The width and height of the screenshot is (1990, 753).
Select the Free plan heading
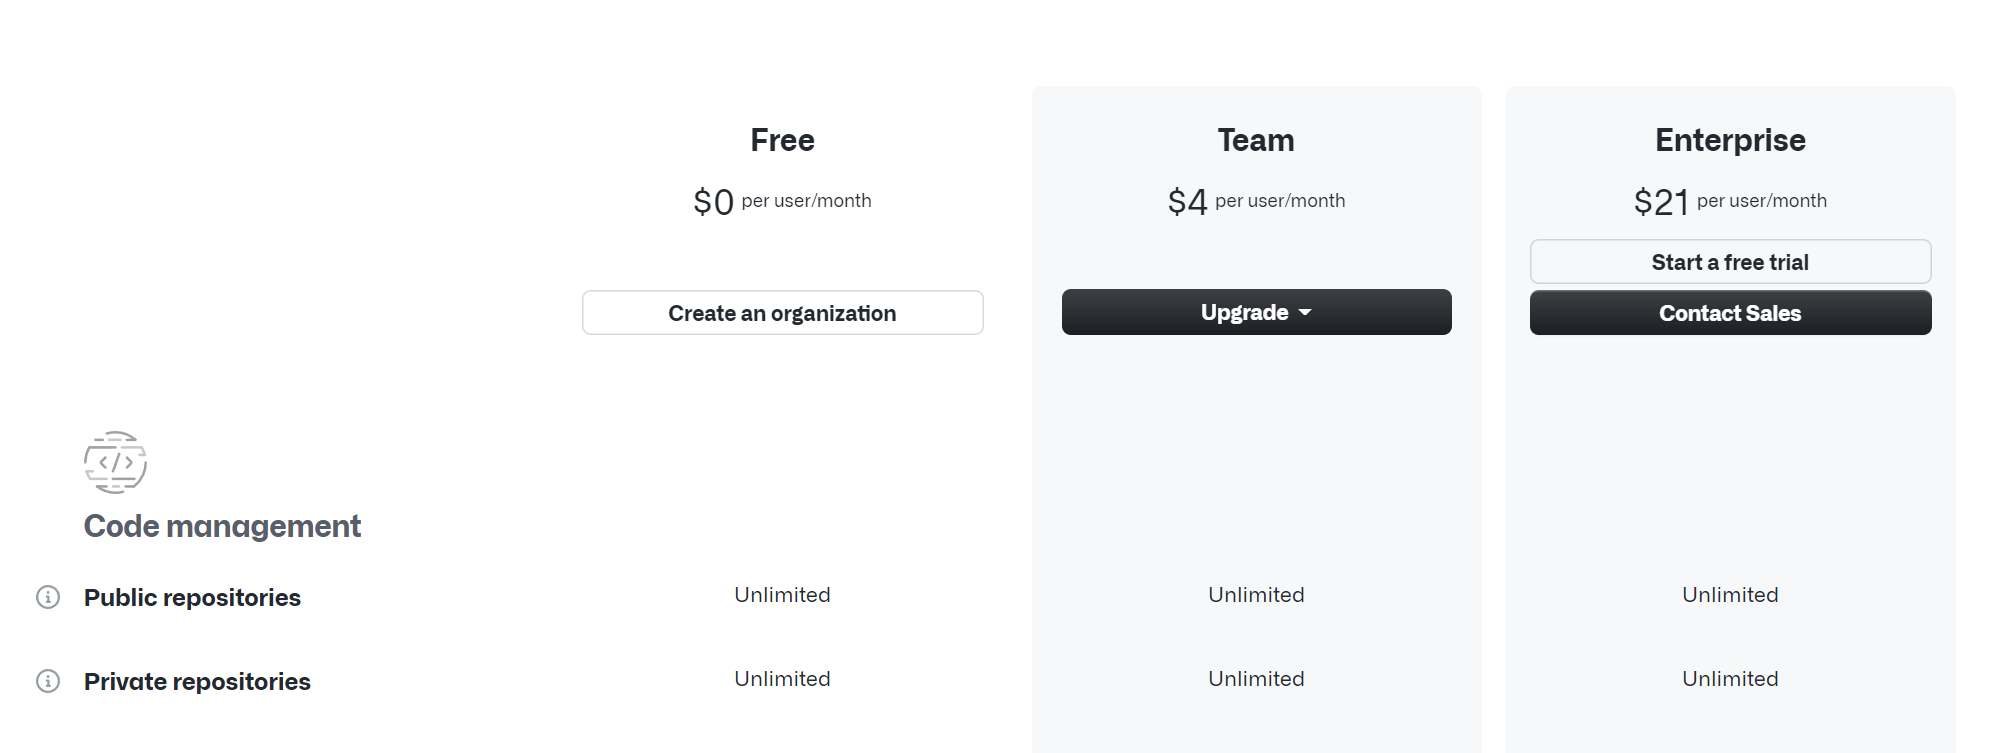(782, 140)
